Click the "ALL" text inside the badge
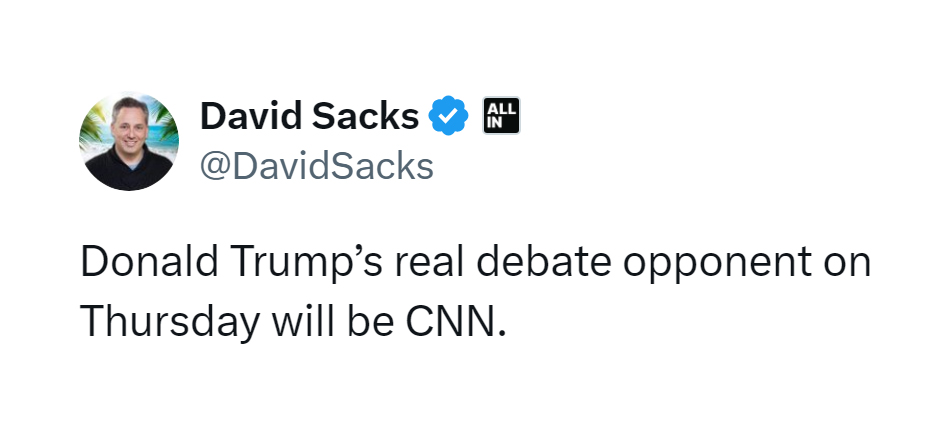 (501, 109)
